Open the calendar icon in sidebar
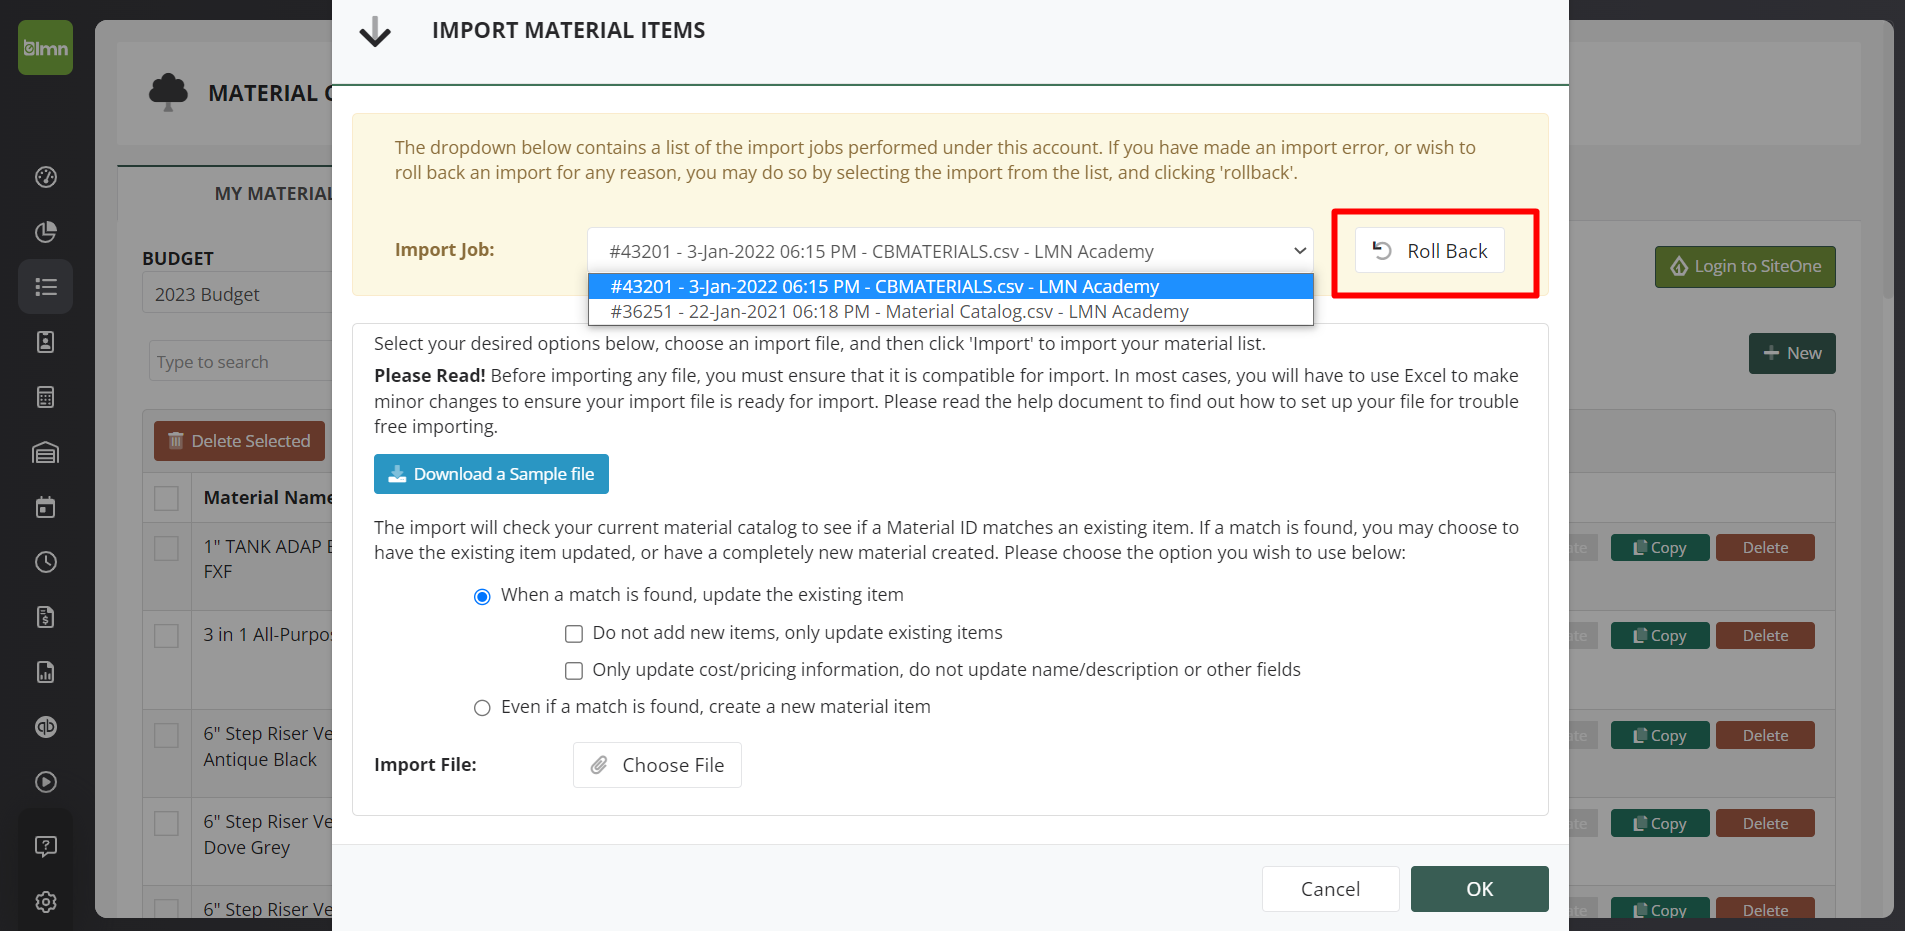Screen dimensions: 1905x931 point(46,507)
